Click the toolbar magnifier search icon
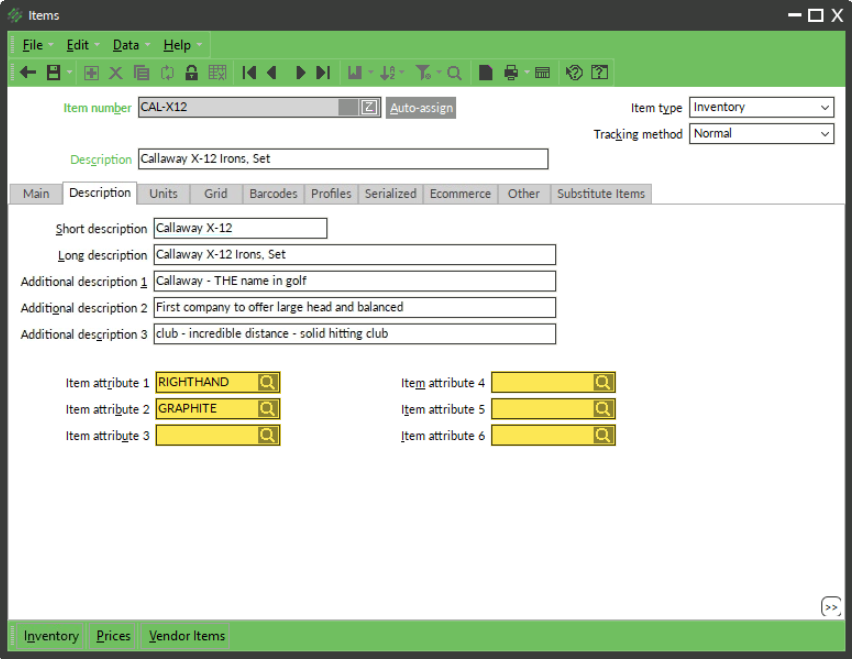Viewport: 852px width, 659px height. click(x=454, y=73)
